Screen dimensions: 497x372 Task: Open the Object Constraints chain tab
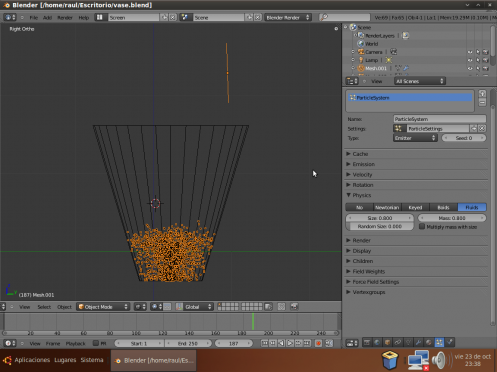click(x=398, y=342)
